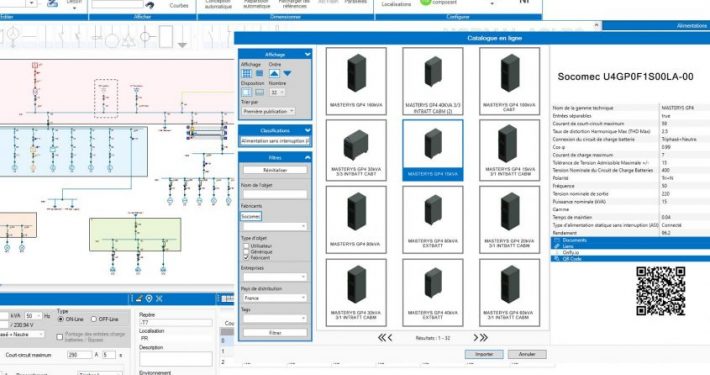
Task: Click the Importer button
Action: (484, 354)
